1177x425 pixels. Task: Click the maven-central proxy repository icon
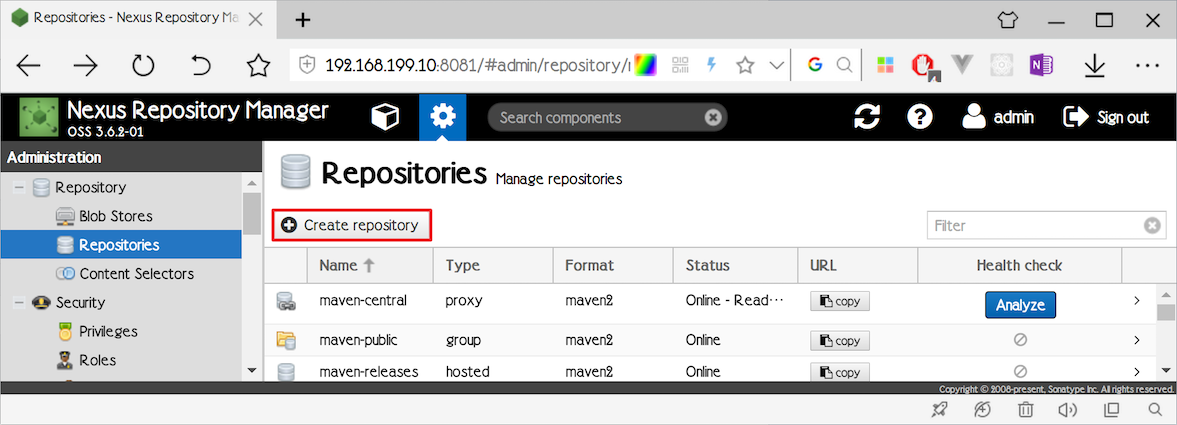[x=286, y=302]
